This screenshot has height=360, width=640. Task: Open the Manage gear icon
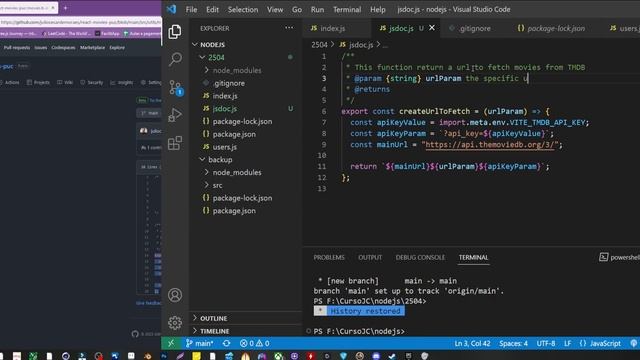175,322
